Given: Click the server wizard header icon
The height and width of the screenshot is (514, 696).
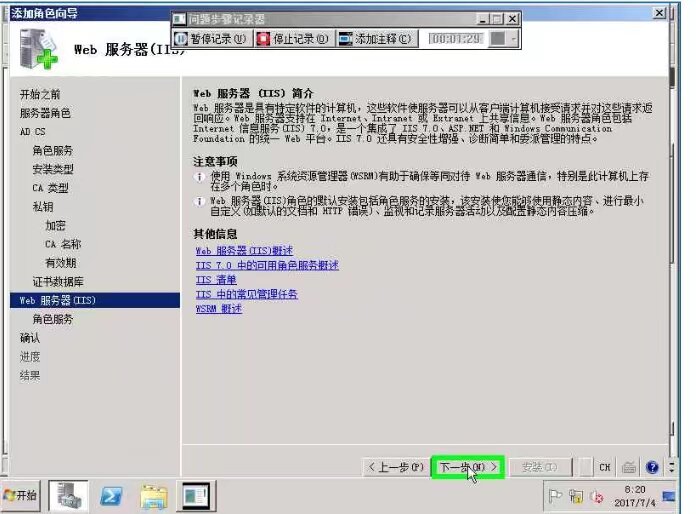Looking at the screenshot, I should [x=39, y=49].
